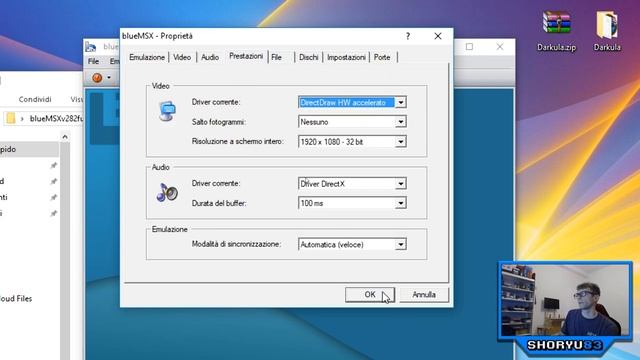Viewport: 640px width, 360px height.
Task: Expand the Durata del buffer dropdown
Action: point(401,203)
